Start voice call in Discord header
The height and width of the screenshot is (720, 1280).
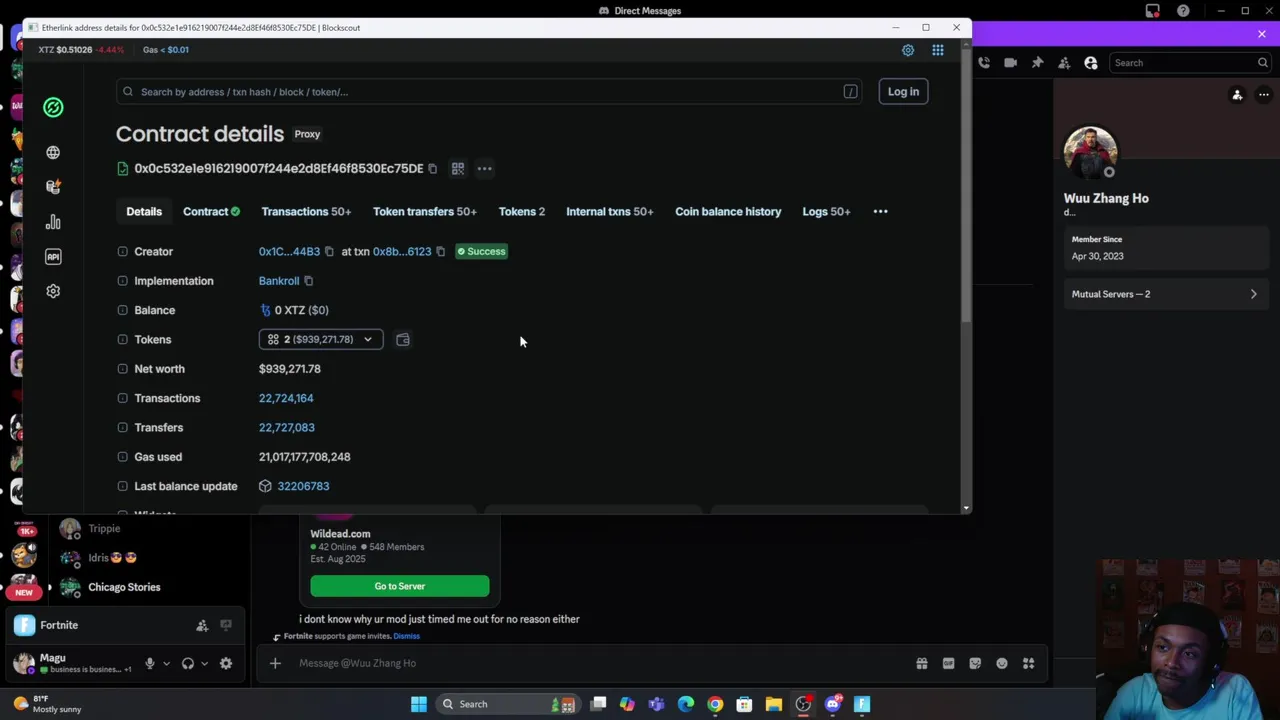984,63
